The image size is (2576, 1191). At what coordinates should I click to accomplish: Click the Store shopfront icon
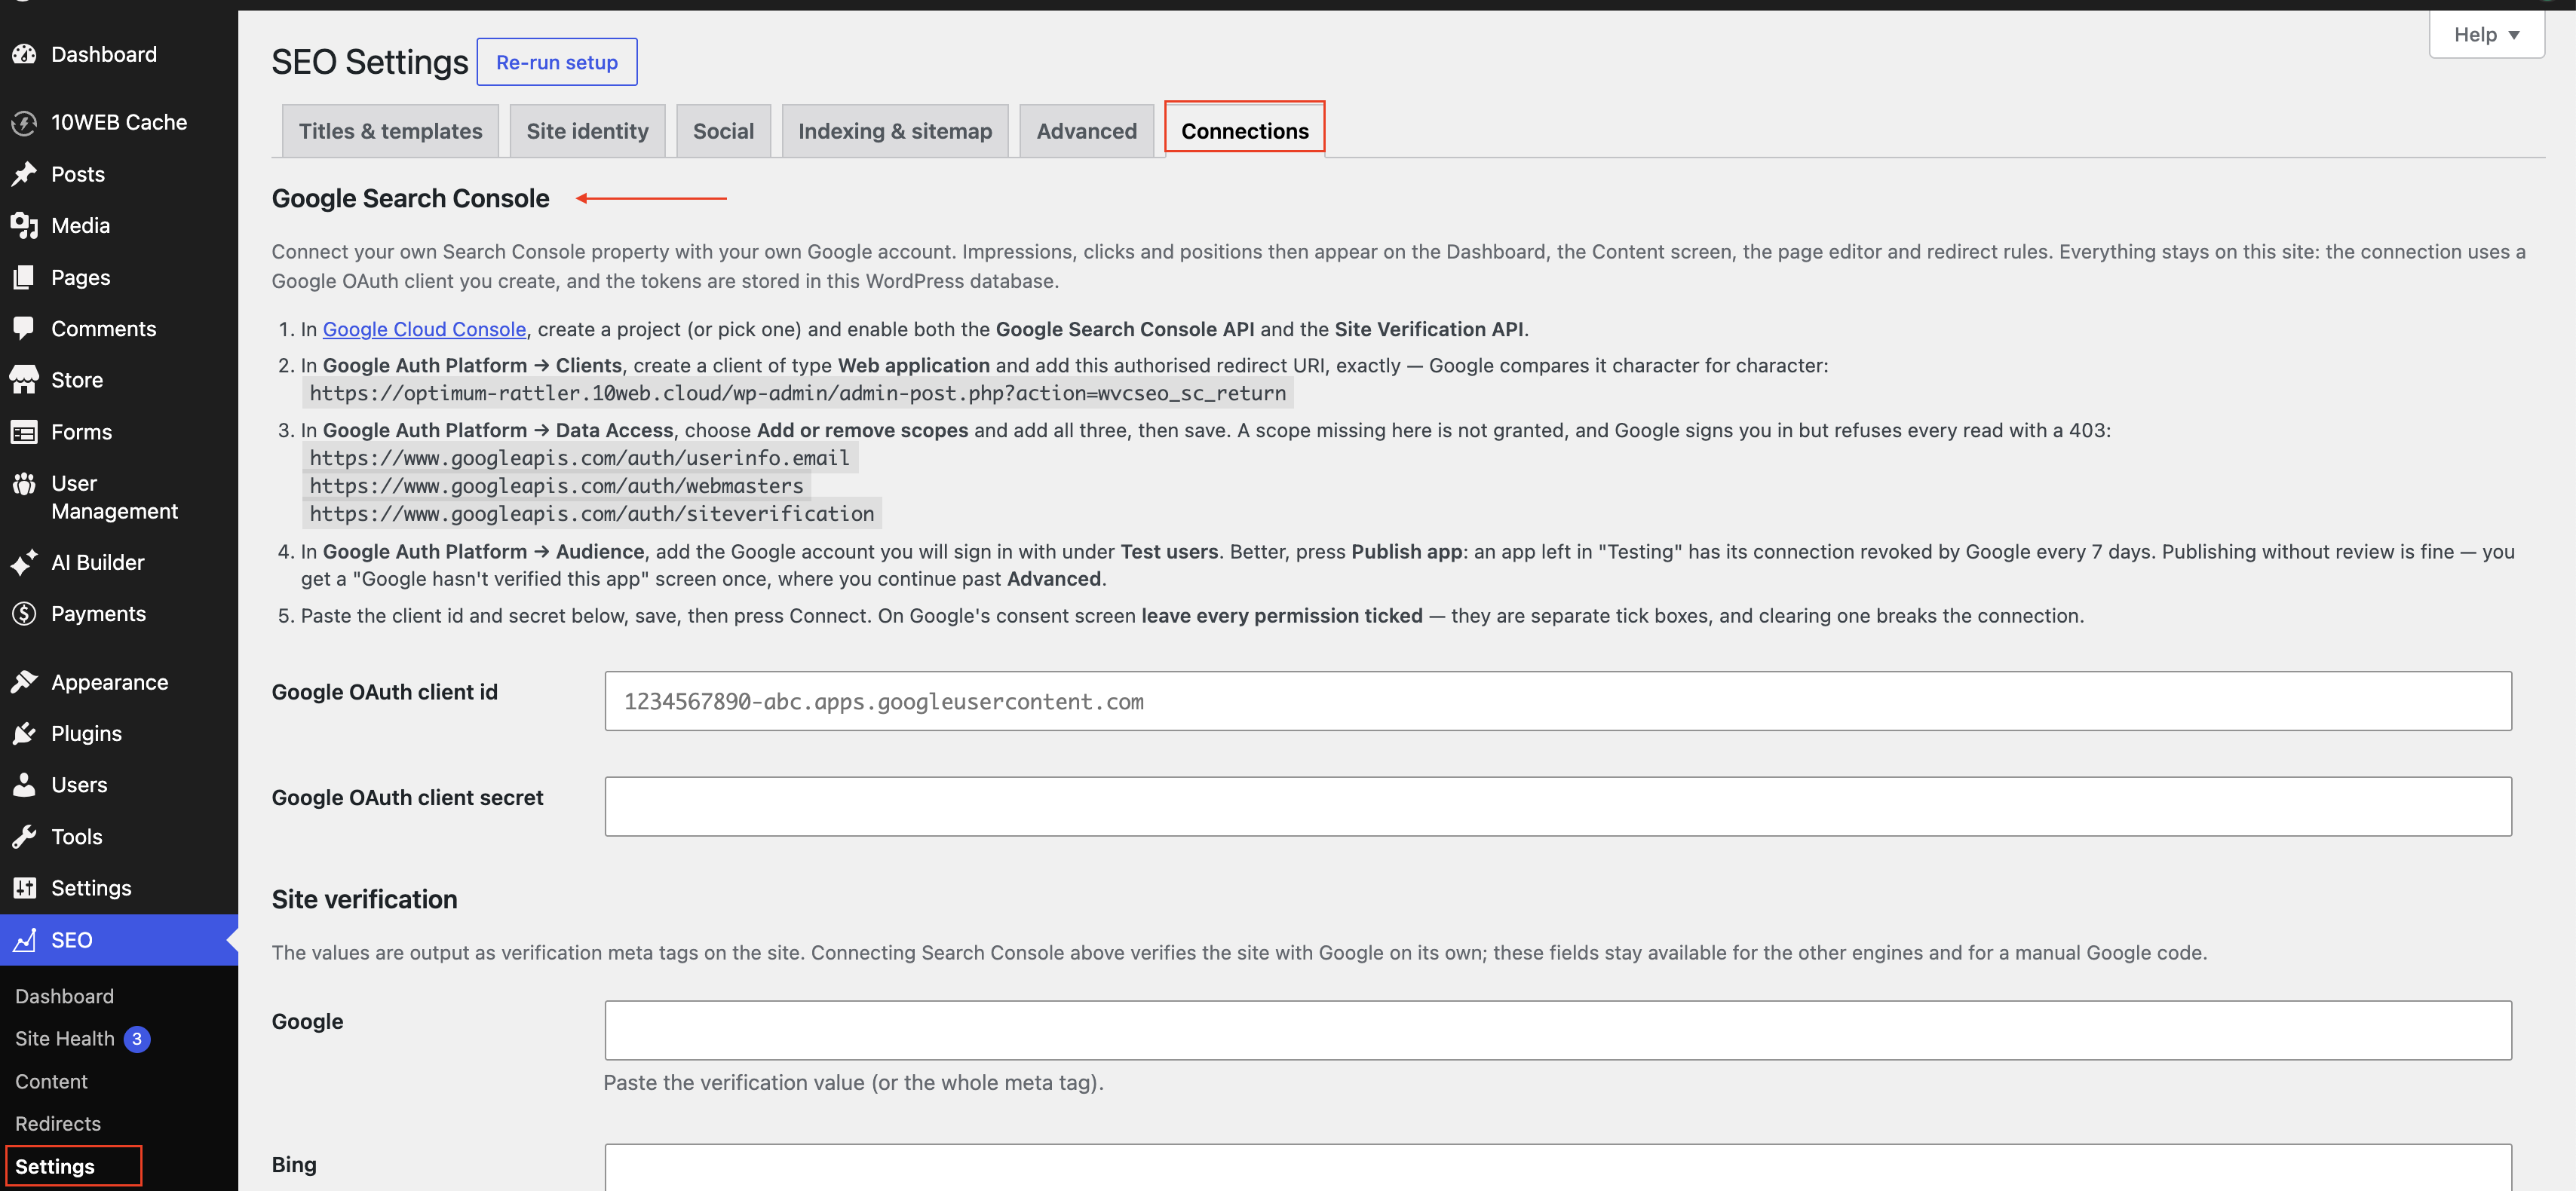click(x=24, y=380)
